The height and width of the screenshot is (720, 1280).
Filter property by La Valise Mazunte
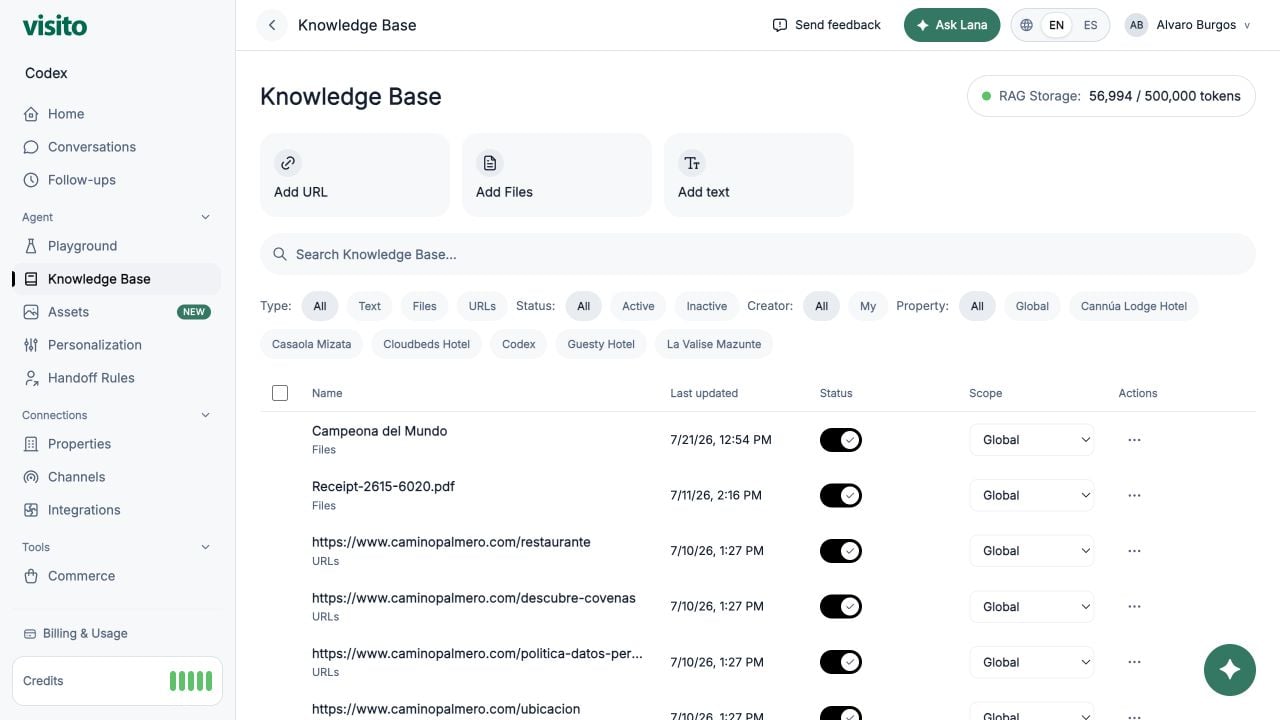tap(714, 344)
